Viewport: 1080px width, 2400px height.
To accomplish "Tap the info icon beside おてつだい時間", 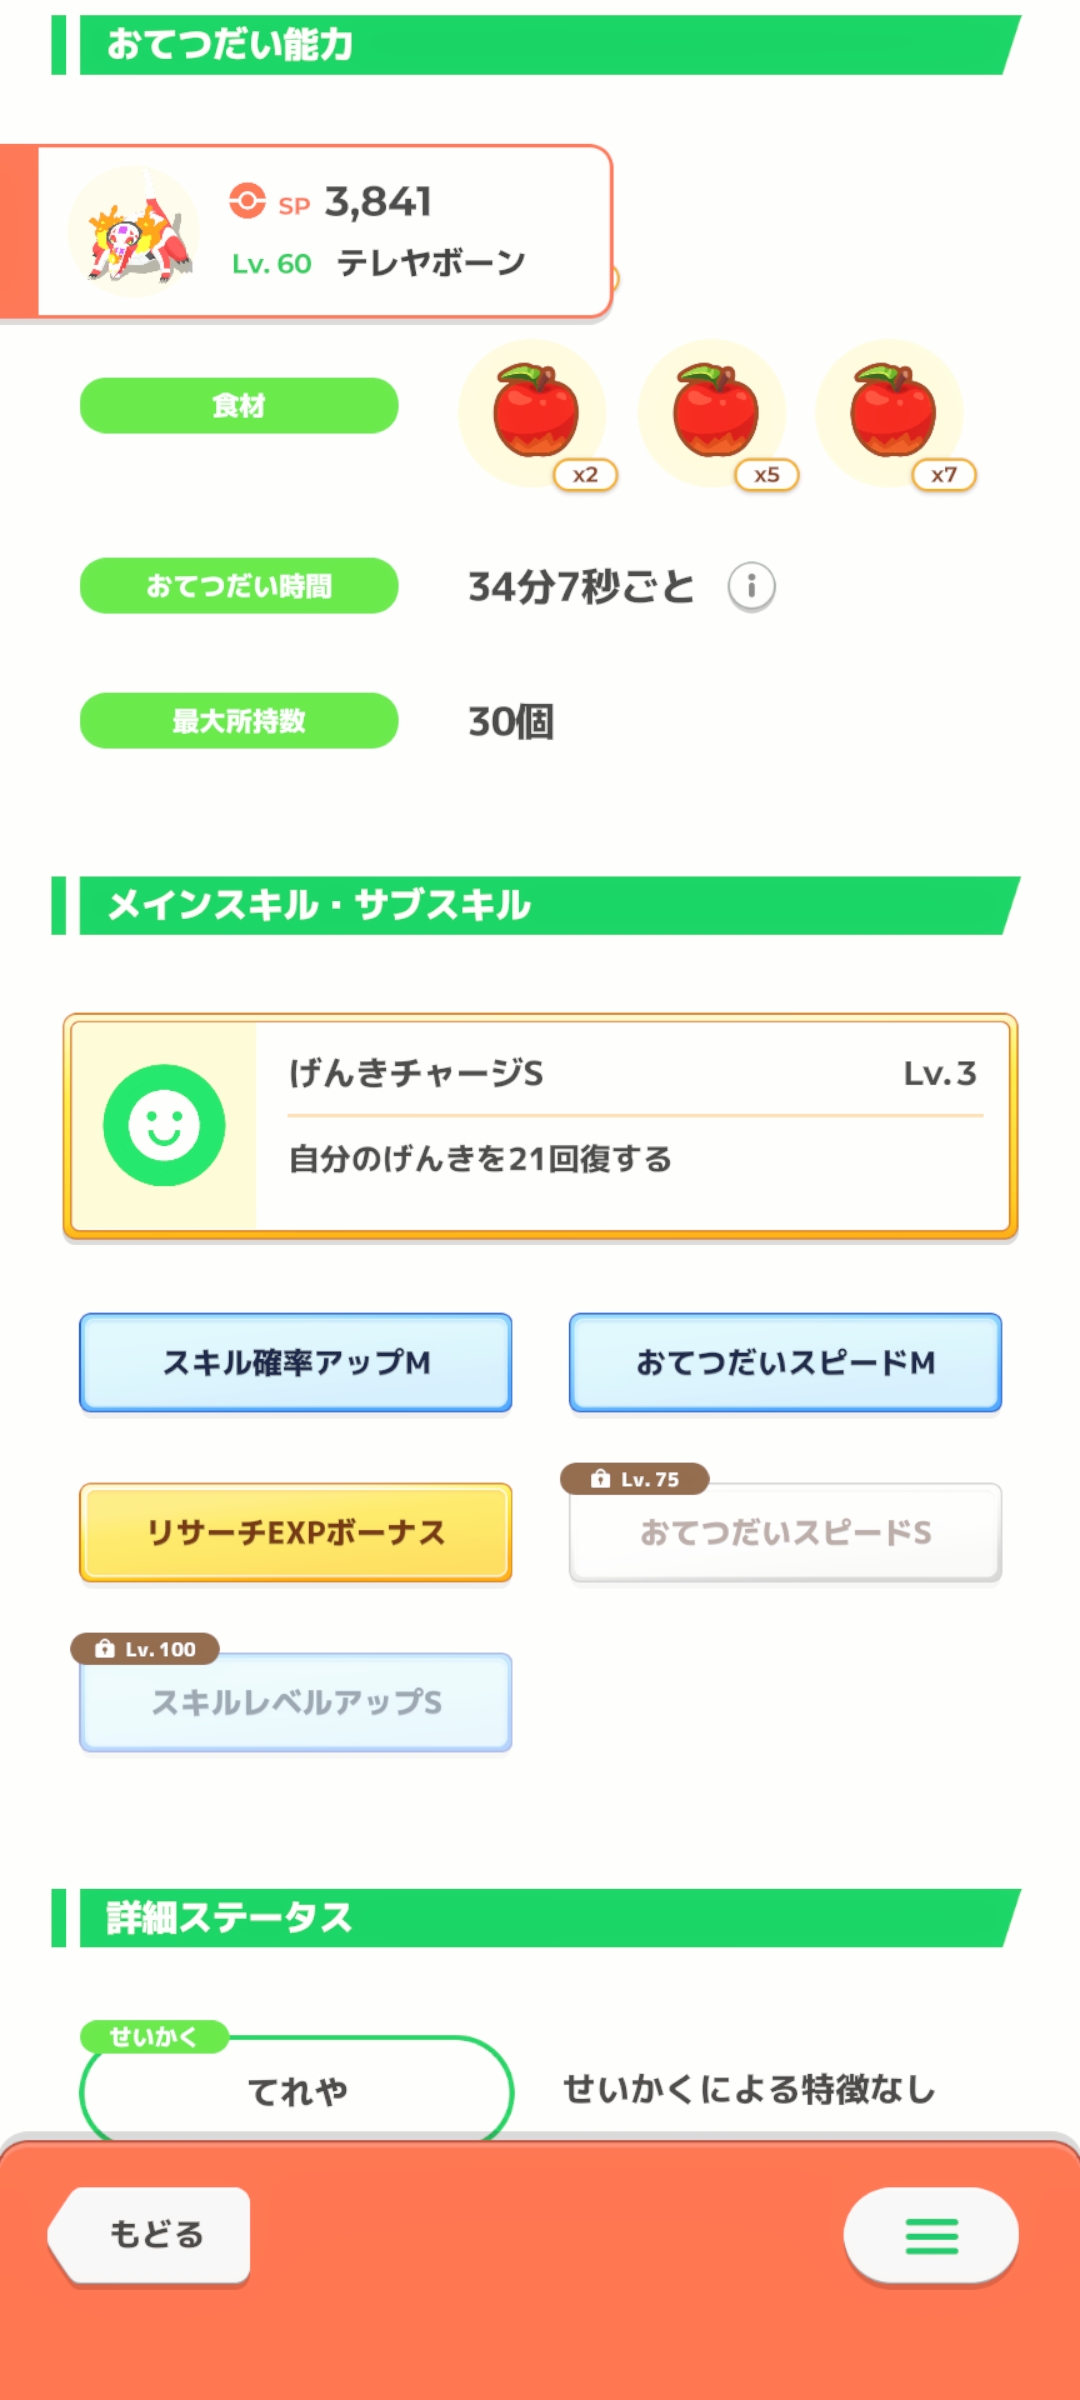I will click(751, 586).
